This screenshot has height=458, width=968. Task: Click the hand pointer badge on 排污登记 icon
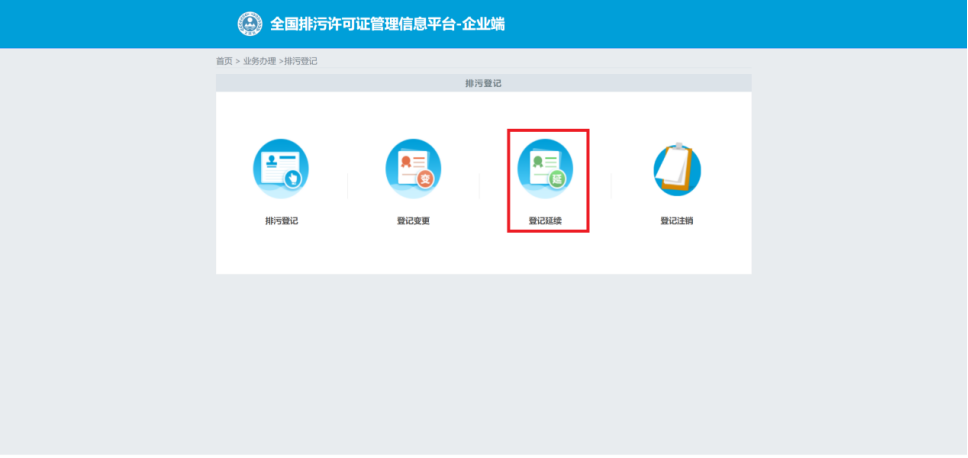[x=293, y=180]
